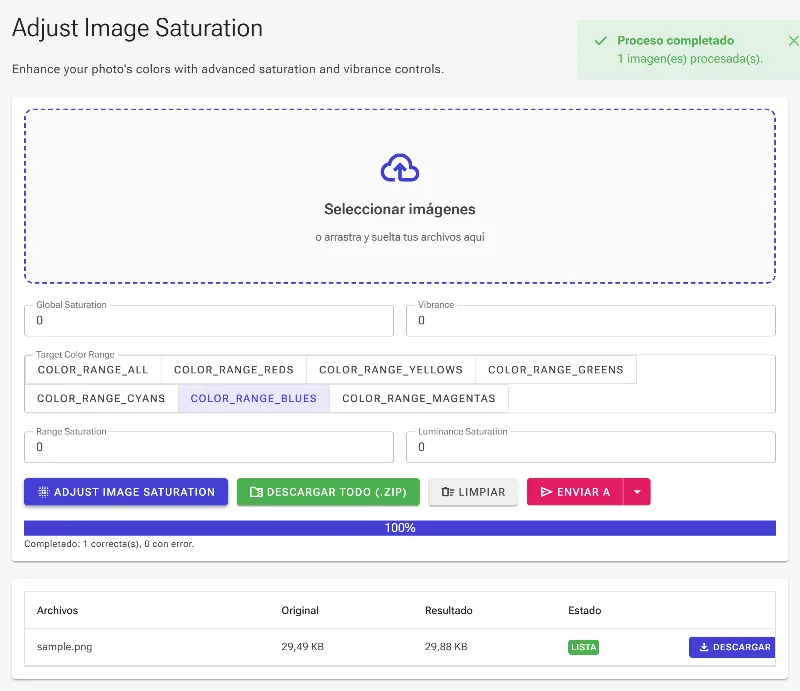
Task: Click the Limpiar button
Action: (473, 491)
